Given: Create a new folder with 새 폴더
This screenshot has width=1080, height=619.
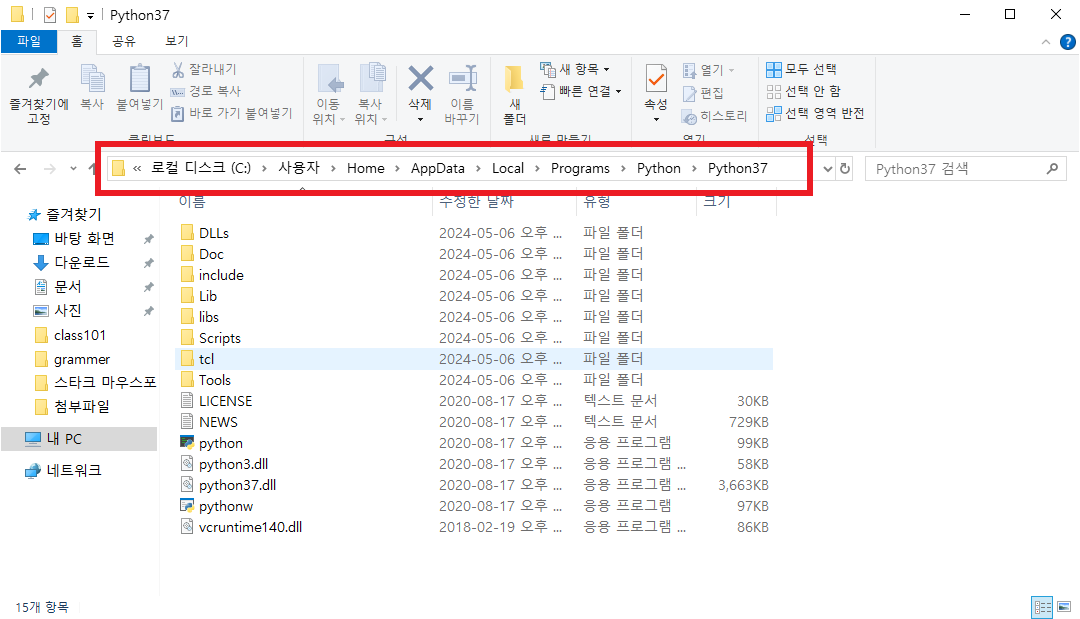Looking at the screenshot, I should pyautogui.click(x=515, y=95).
